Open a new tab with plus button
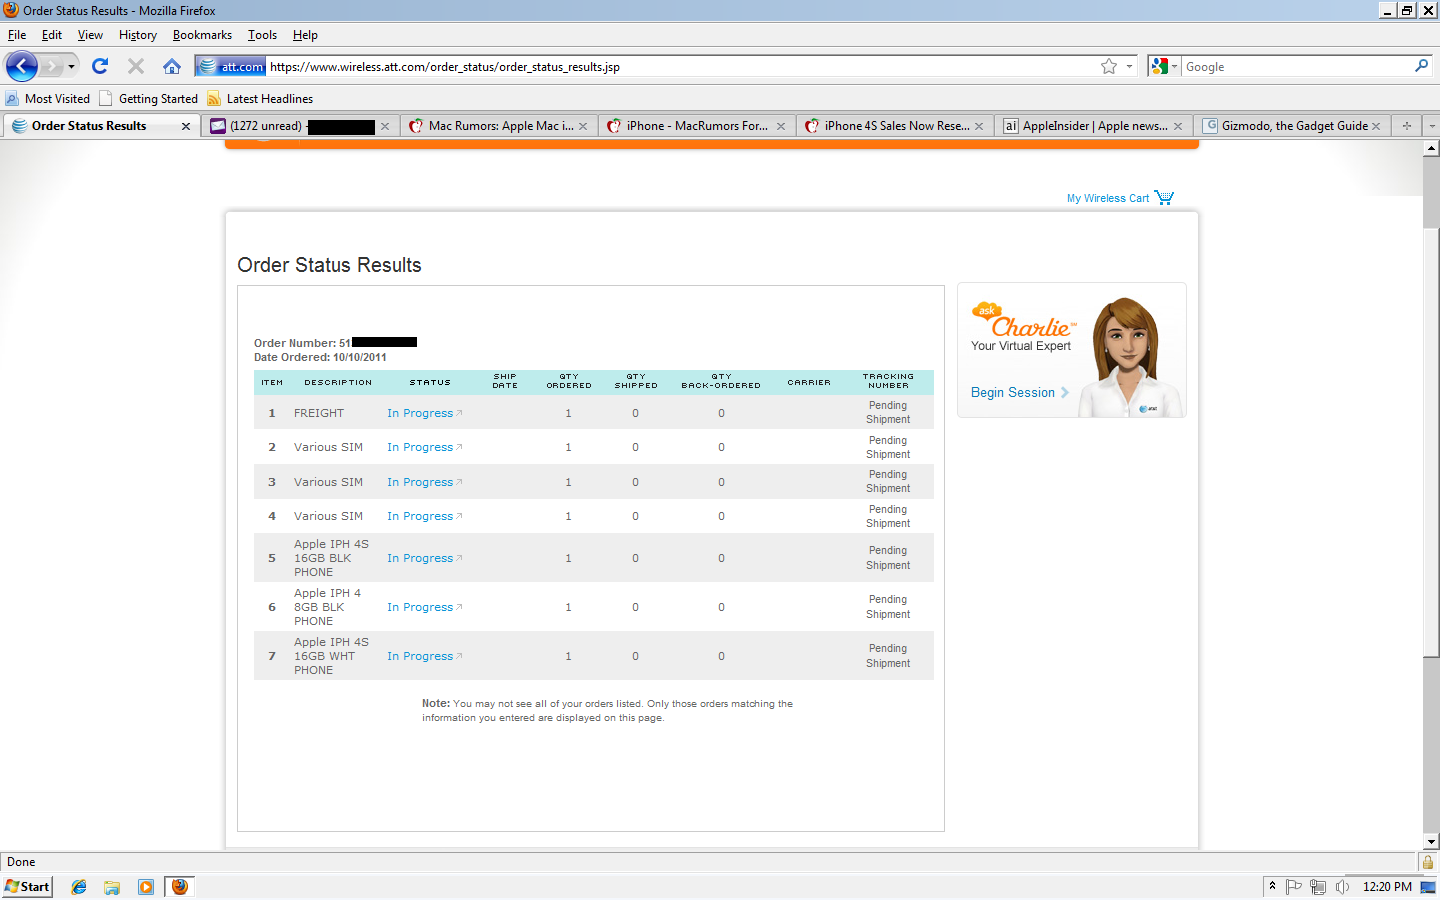Viewport: 1440px width, 900px height. 1406,126
